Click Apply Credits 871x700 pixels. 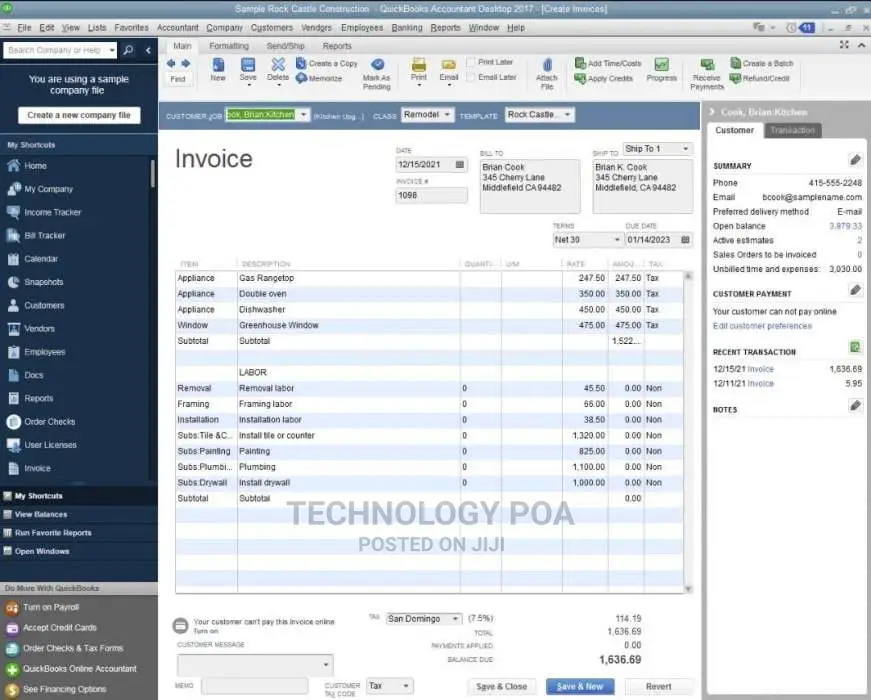[x=604, y=78]
